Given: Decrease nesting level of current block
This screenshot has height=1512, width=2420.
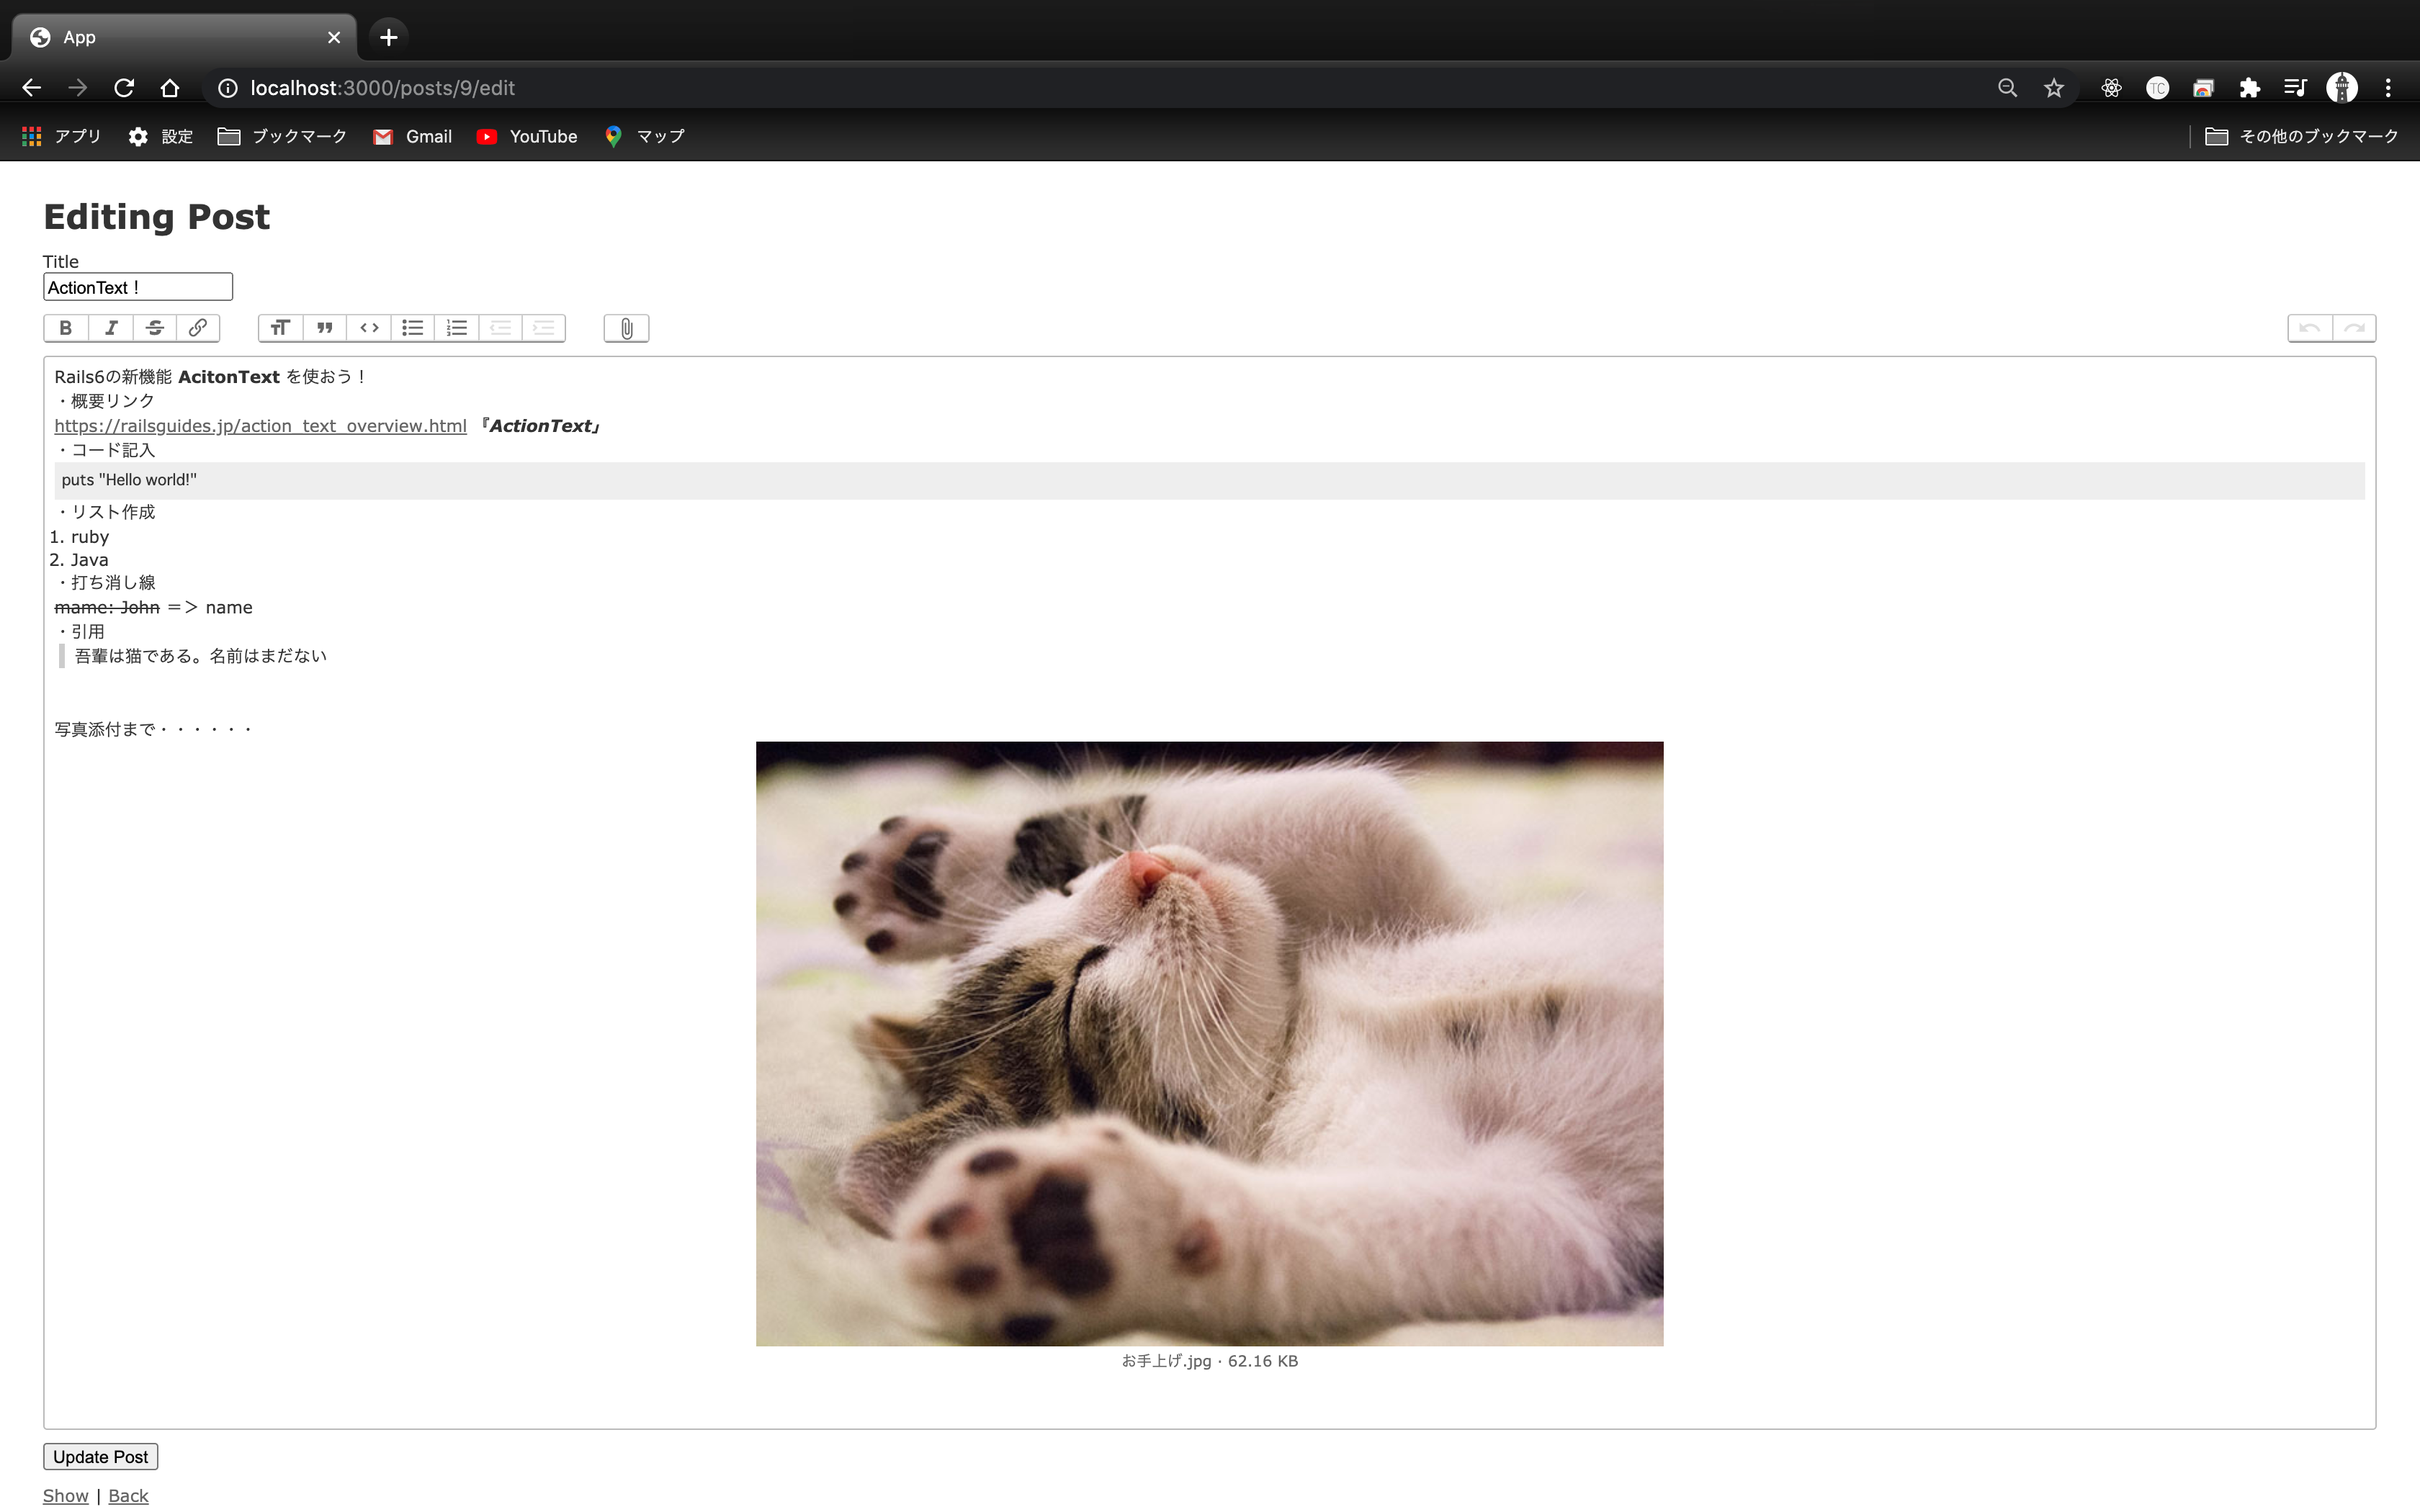Looking at the screenshot, I should tap(500, 328).
